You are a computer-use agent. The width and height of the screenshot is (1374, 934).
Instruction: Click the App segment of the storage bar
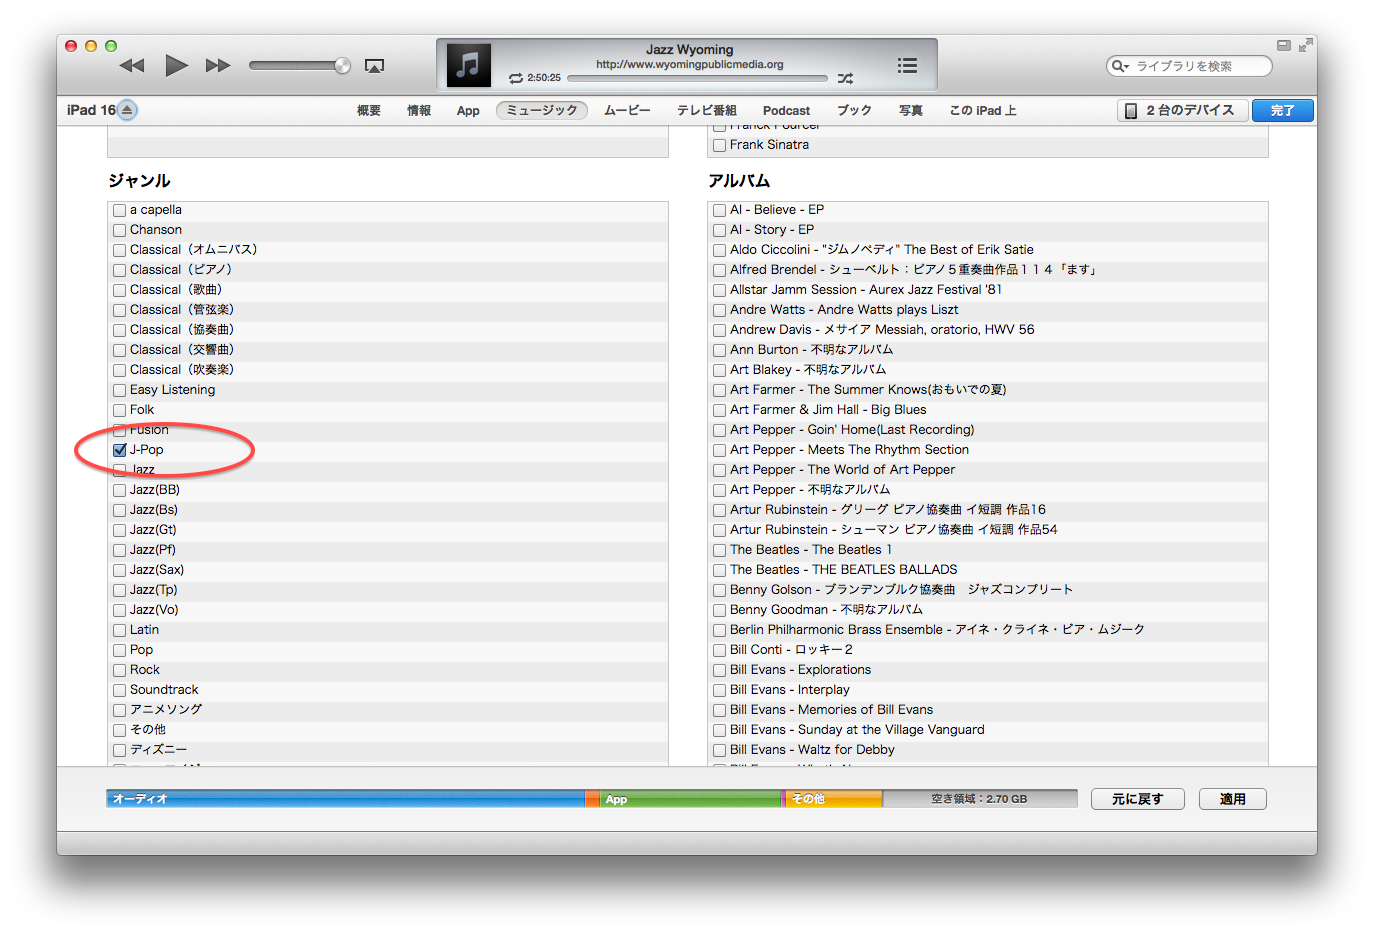coord(690,799)
